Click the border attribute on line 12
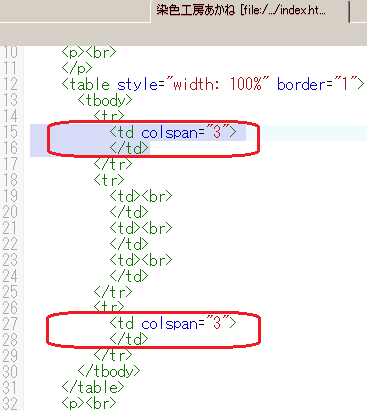Image resolution: width=367 pixels, height=411 pixels. coord(301,84)
